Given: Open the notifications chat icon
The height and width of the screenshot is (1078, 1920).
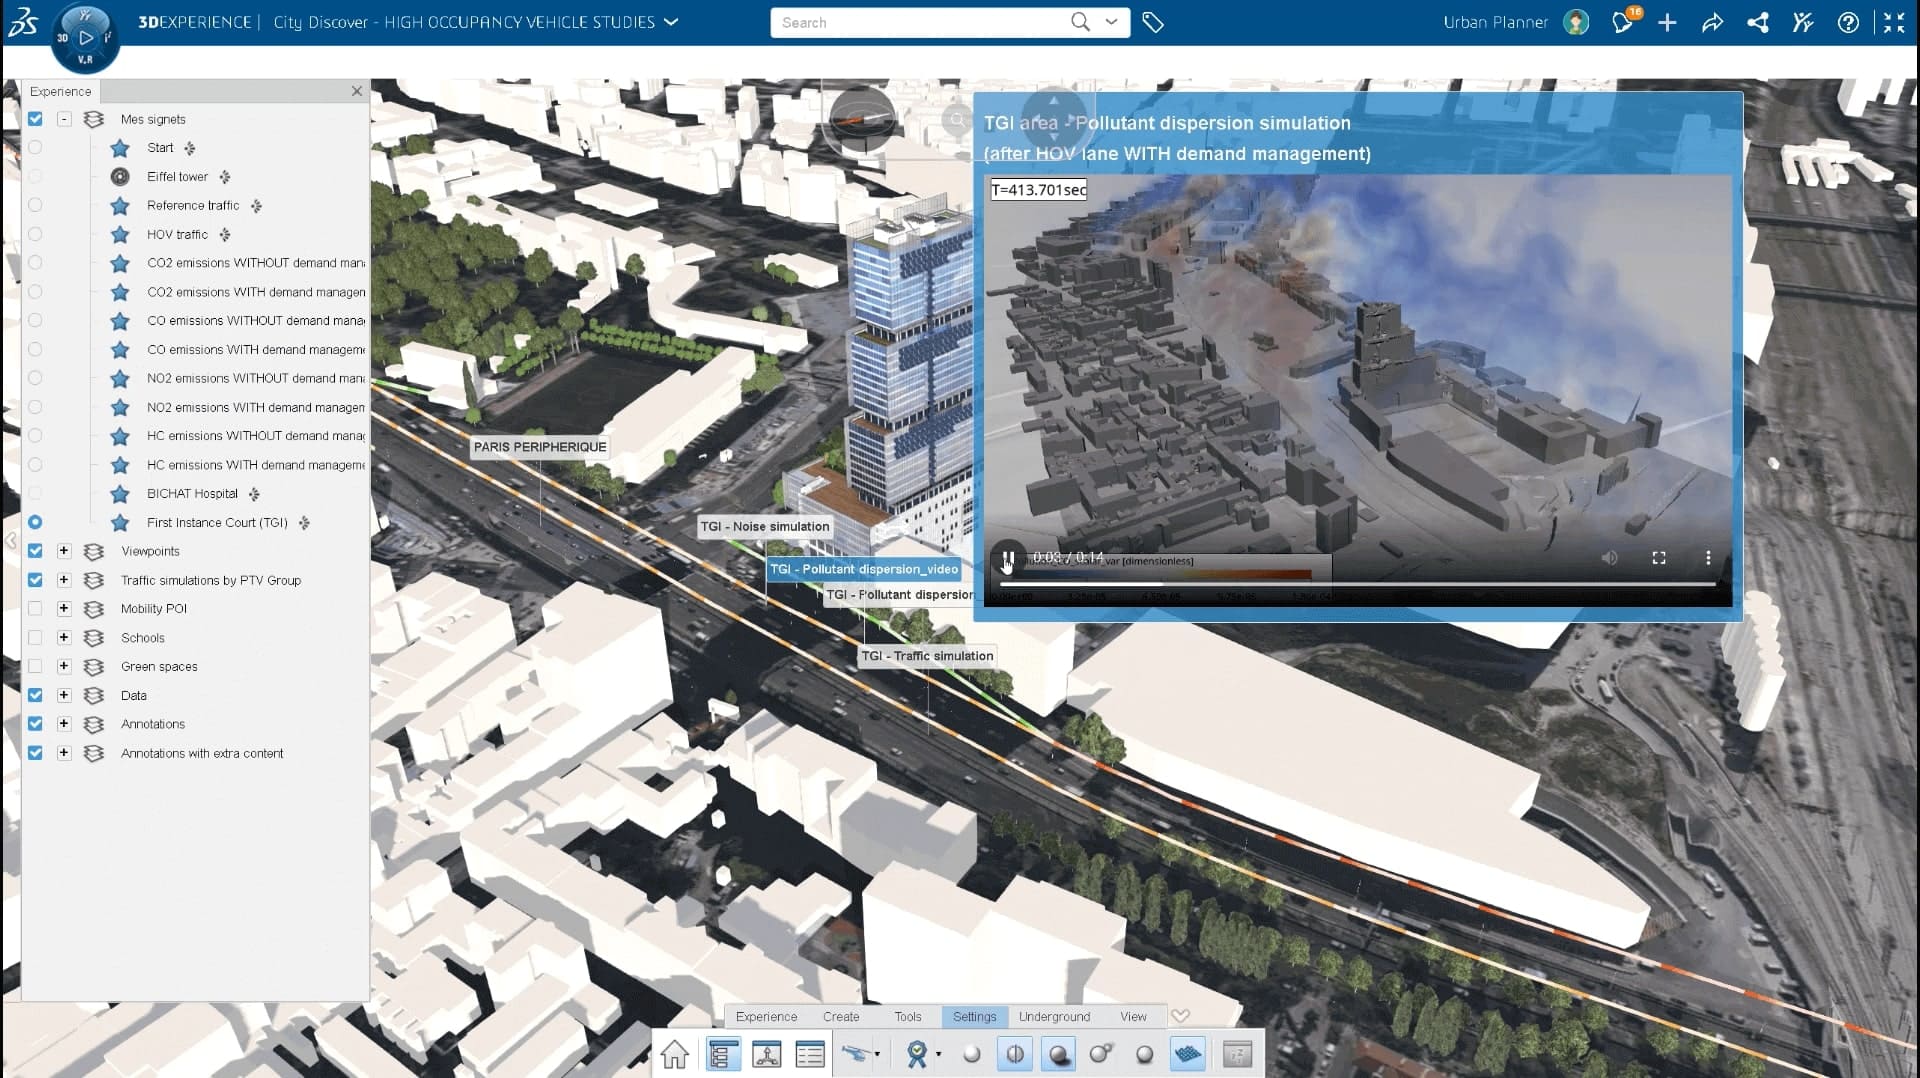Looking at the screenshot, I should tap(1622, 22).
